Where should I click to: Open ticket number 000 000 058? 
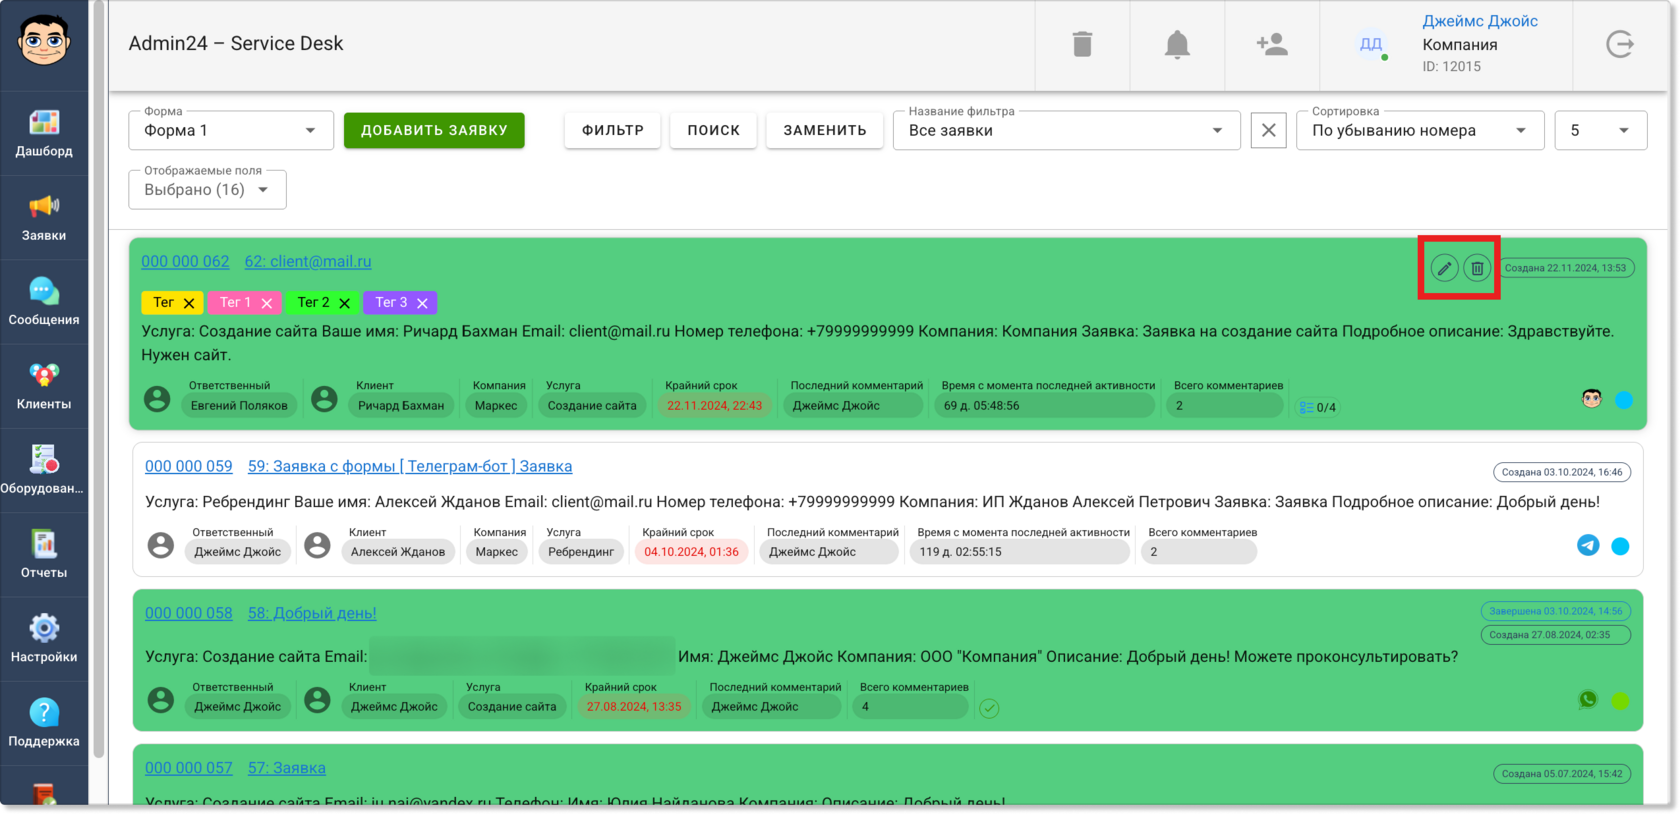coord(189,613)
